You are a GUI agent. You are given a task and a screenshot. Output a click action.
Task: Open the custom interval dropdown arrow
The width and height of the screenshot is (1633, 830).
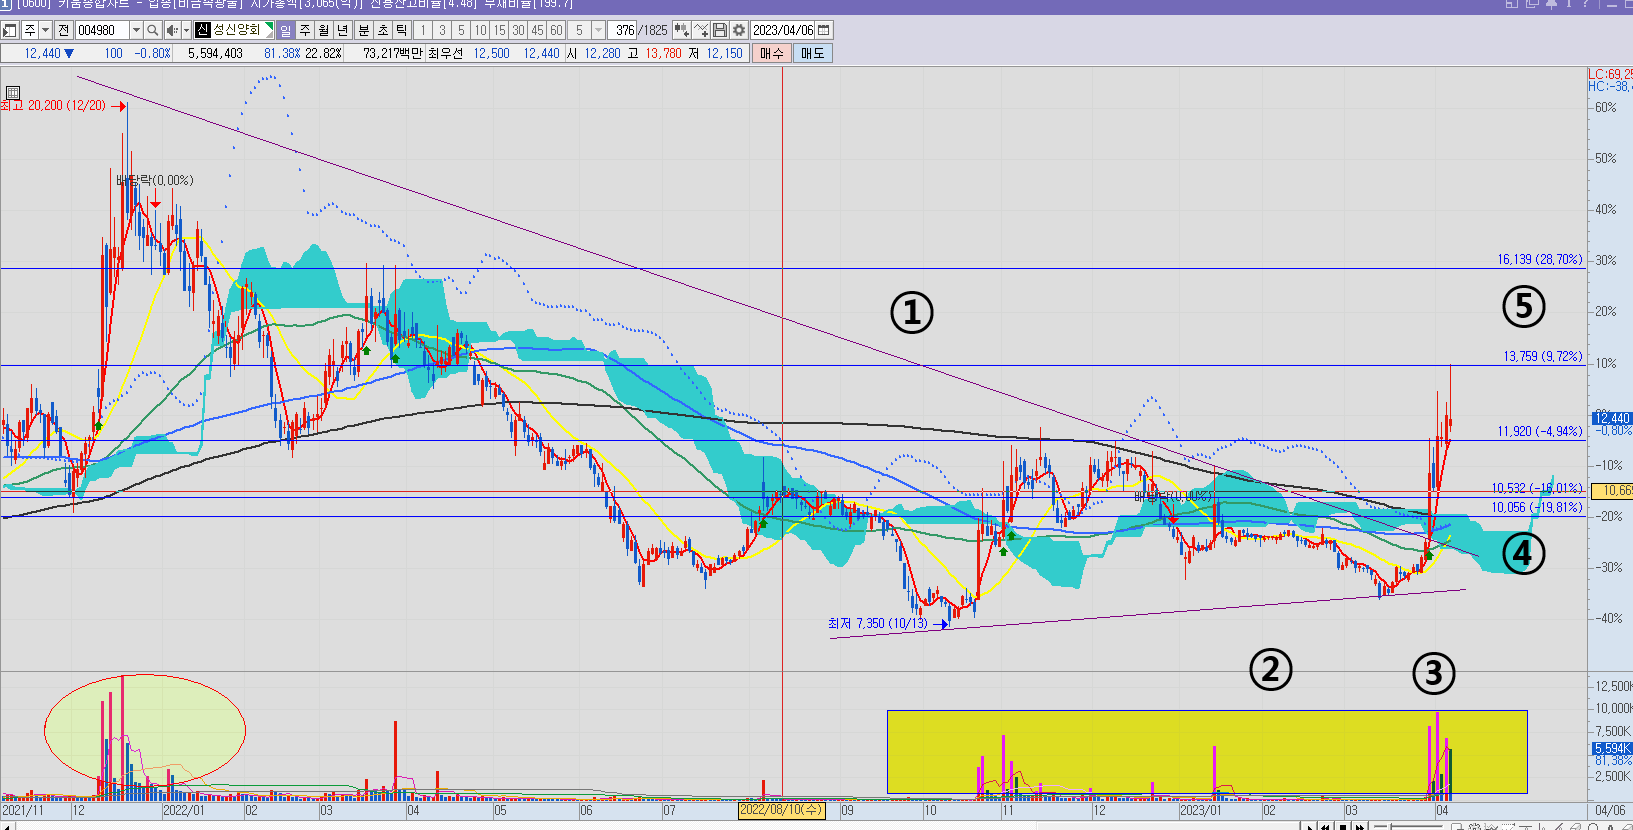(598, 30)
